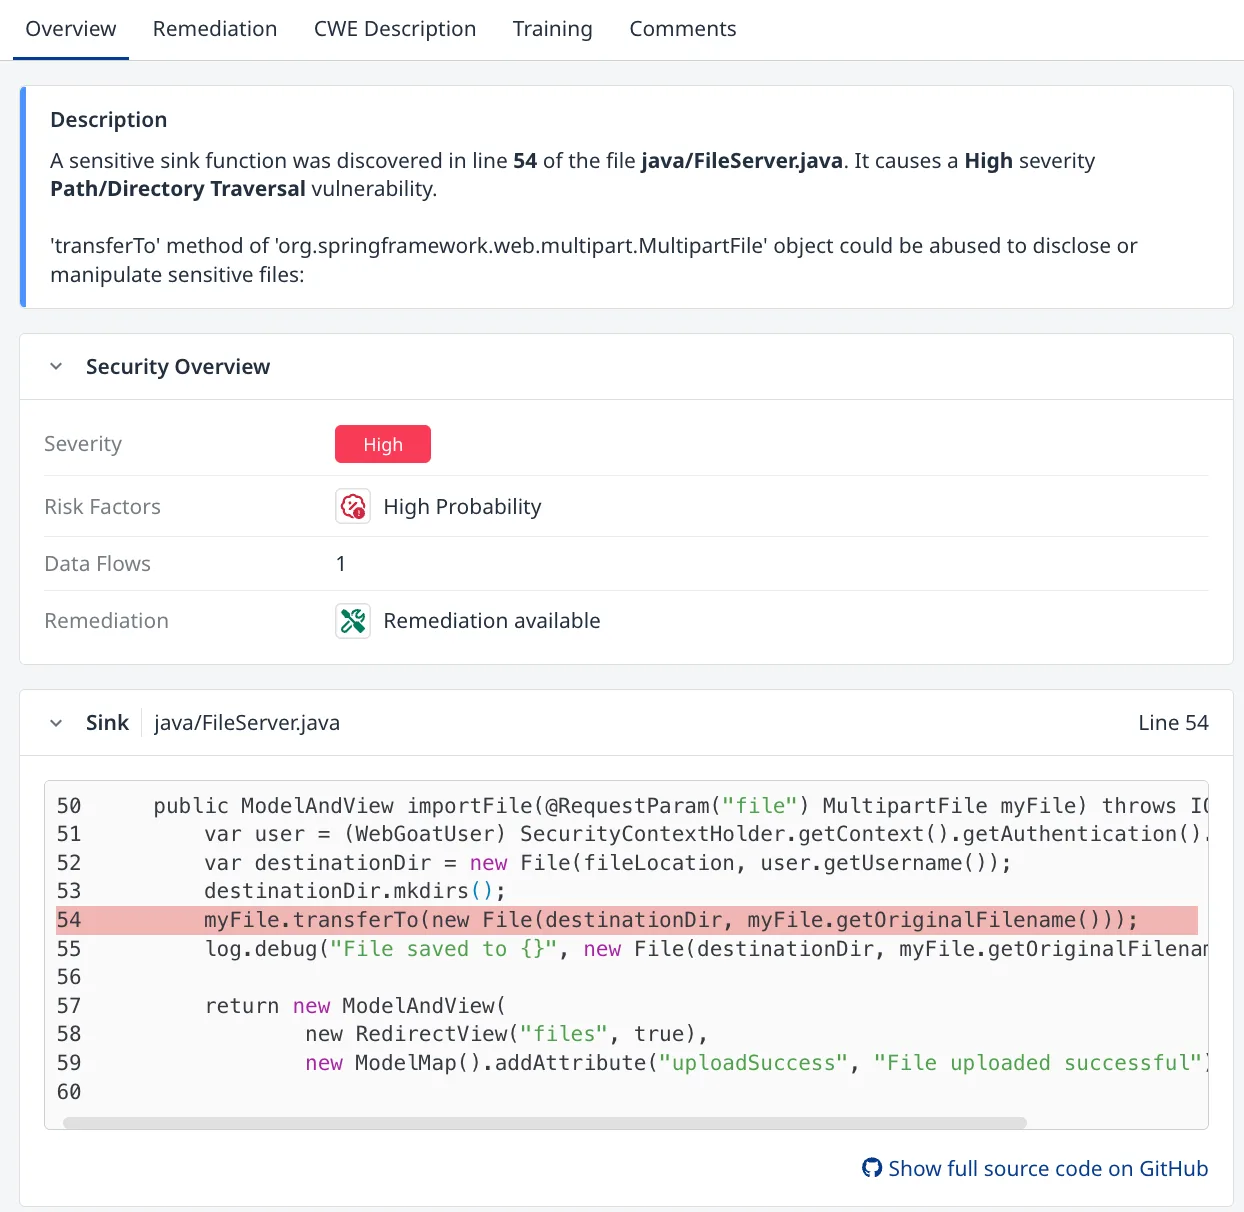The width and height of the screenshot is (1244, 1212).
Task: Click the Data Flows count value
Action: click(341, 563)
